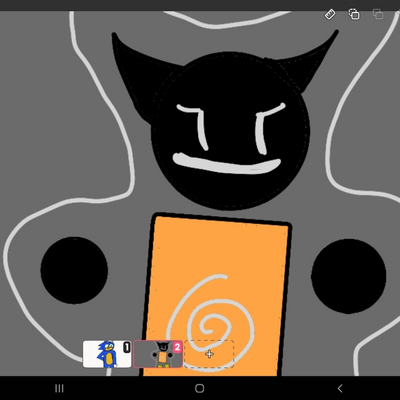
Task: Tap the Android back arrow
Action: click(340, 388)
